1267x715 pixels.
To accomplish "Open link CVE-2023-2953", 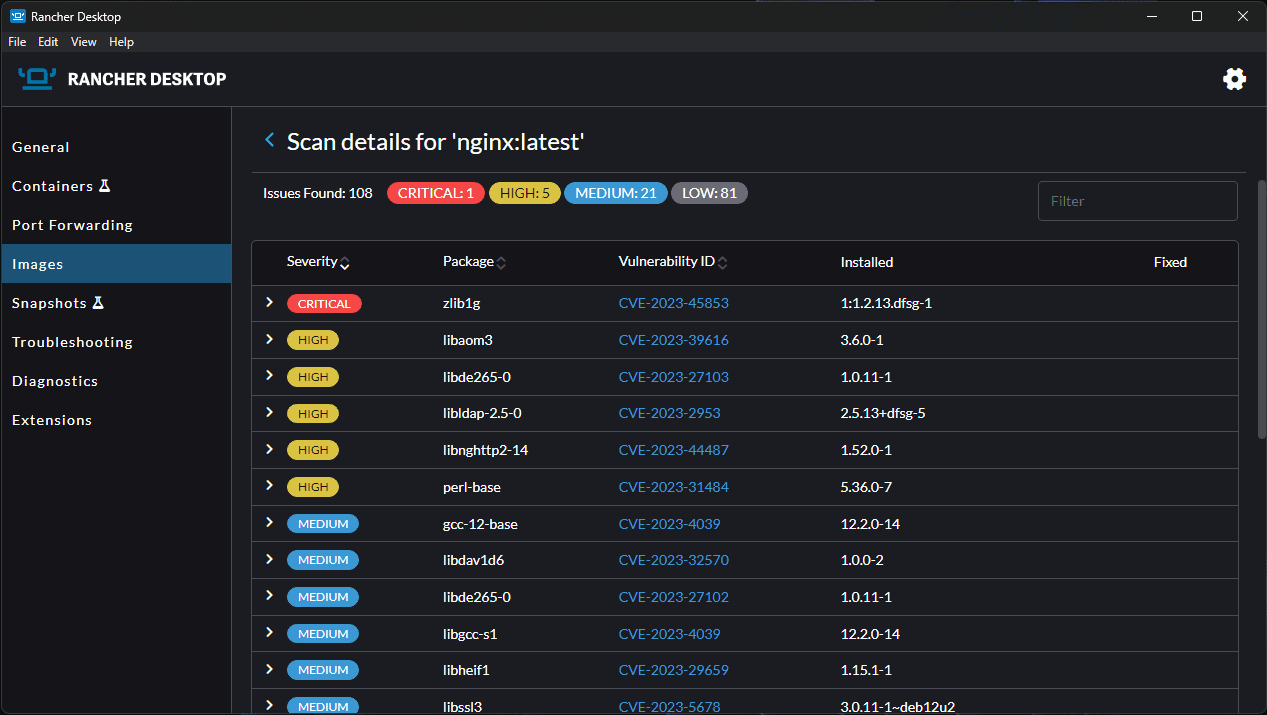I will (x=669, y=413).
